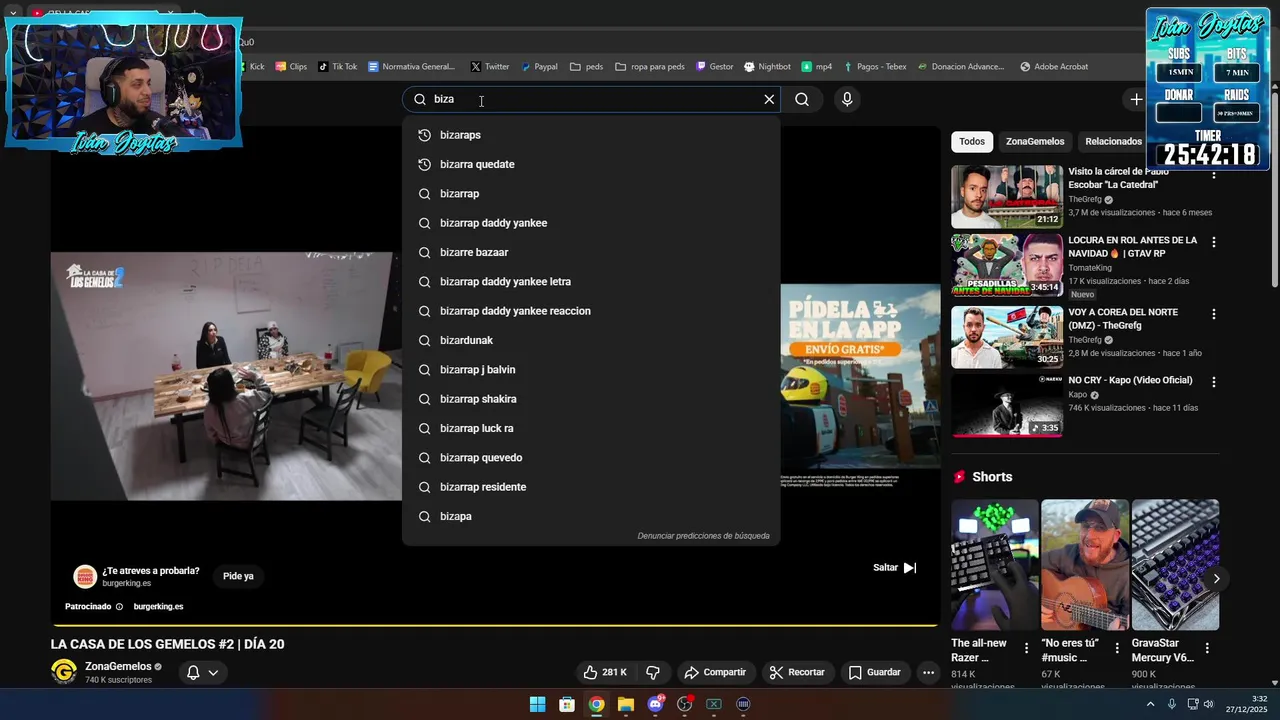This screenshot has height=720, width=1280.
Task: Pick 'bizapa' suggestion
Action: pos(591,516)
